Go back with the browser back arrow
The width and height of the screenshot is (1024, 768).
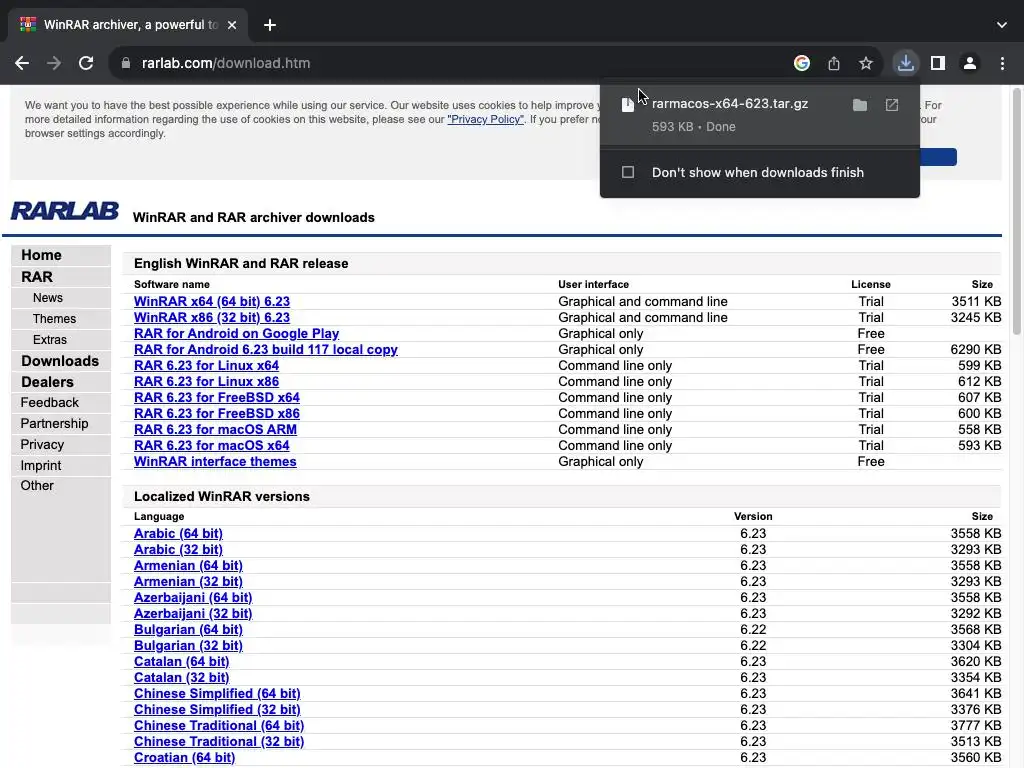tap(22, 63)
